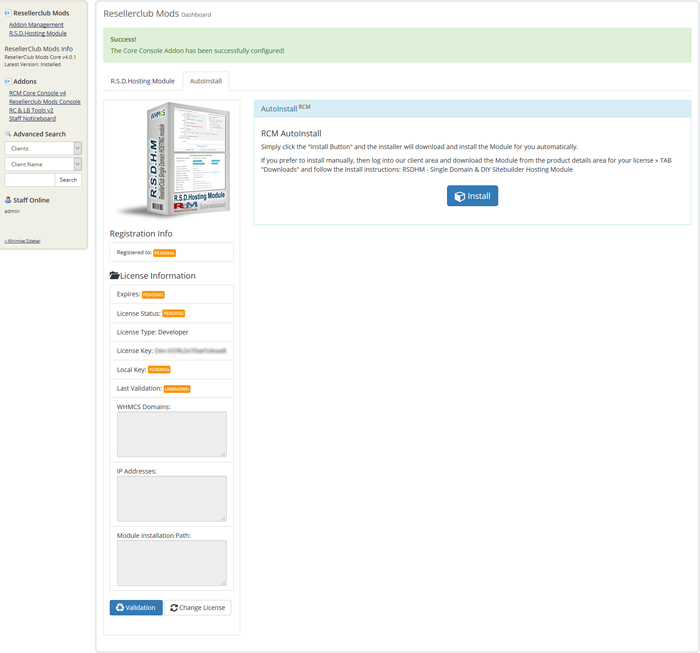The width and height of the screenshot is (700, 653).
Task: Click the R.S.D.H.M product box image
Action: [x=175, y=159]
